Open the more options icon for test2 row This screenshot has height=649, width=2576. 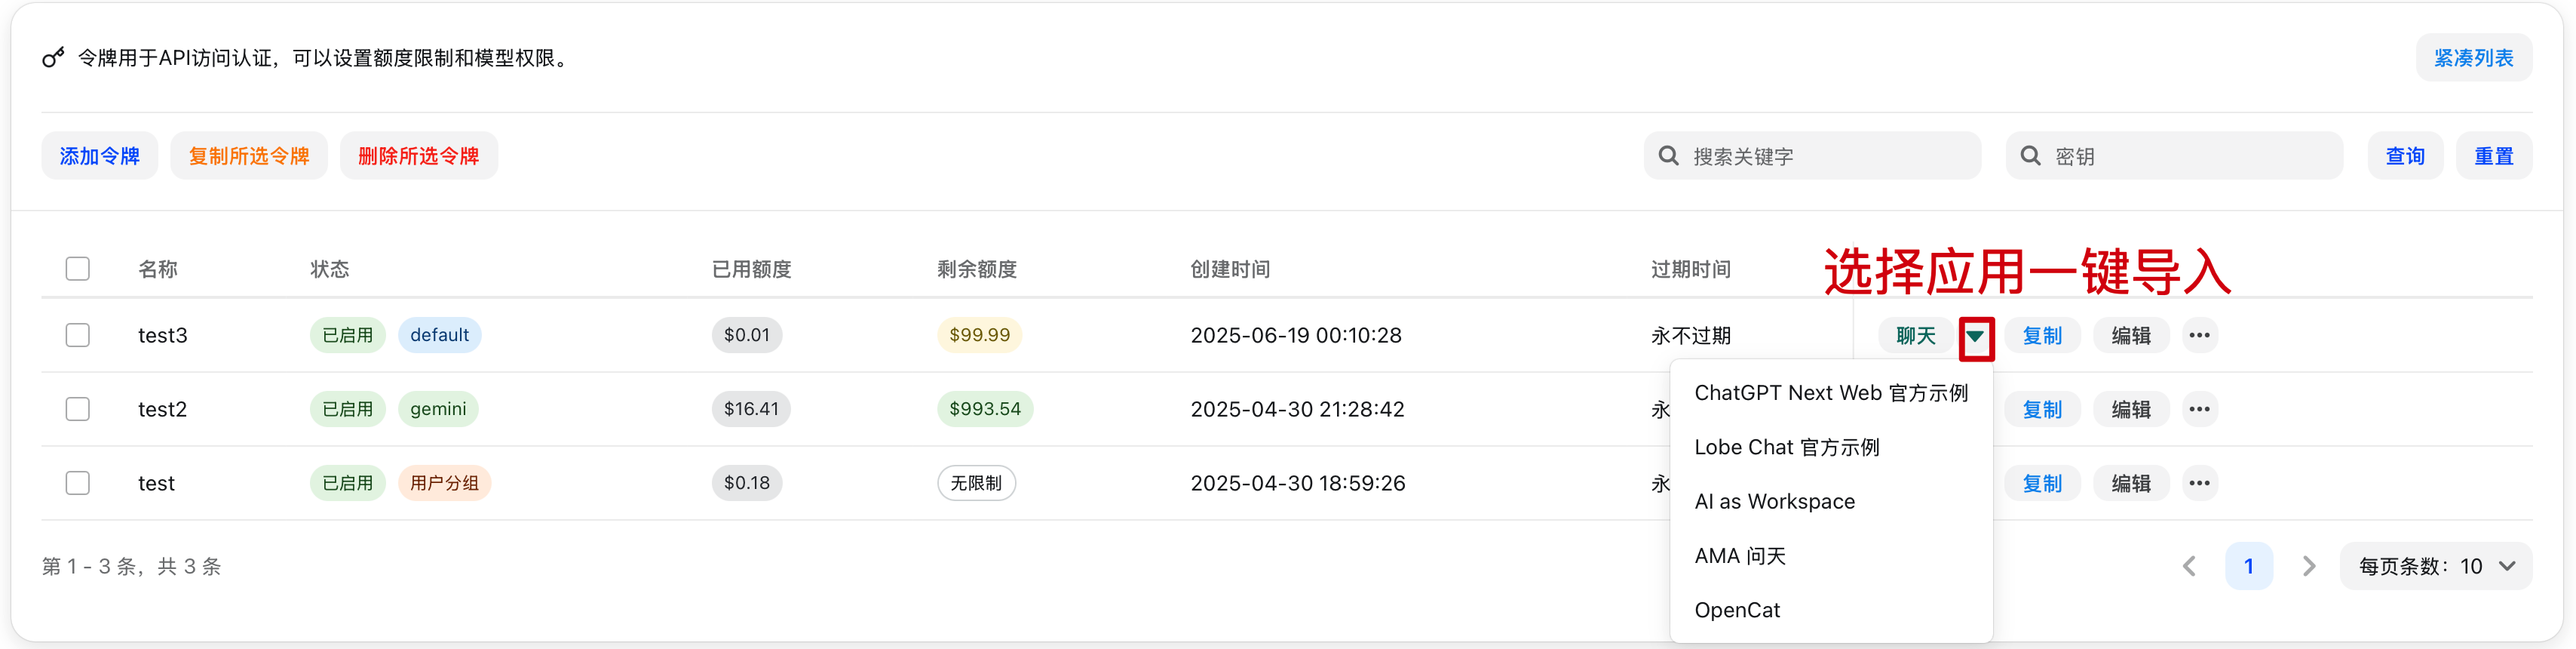2198,409
